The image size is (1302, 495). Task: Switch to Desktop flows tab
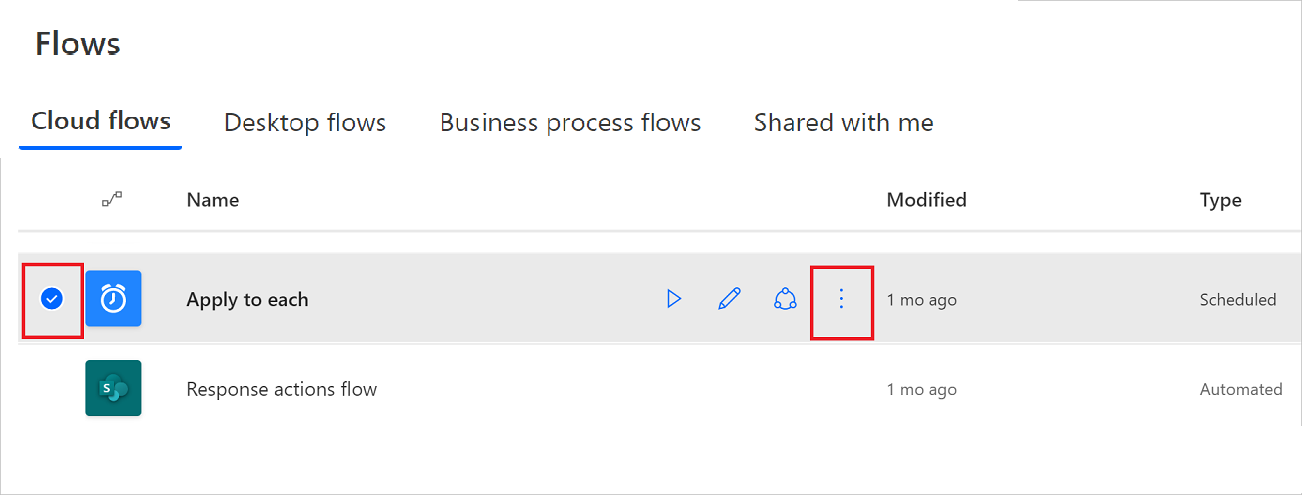coord(305,123)
